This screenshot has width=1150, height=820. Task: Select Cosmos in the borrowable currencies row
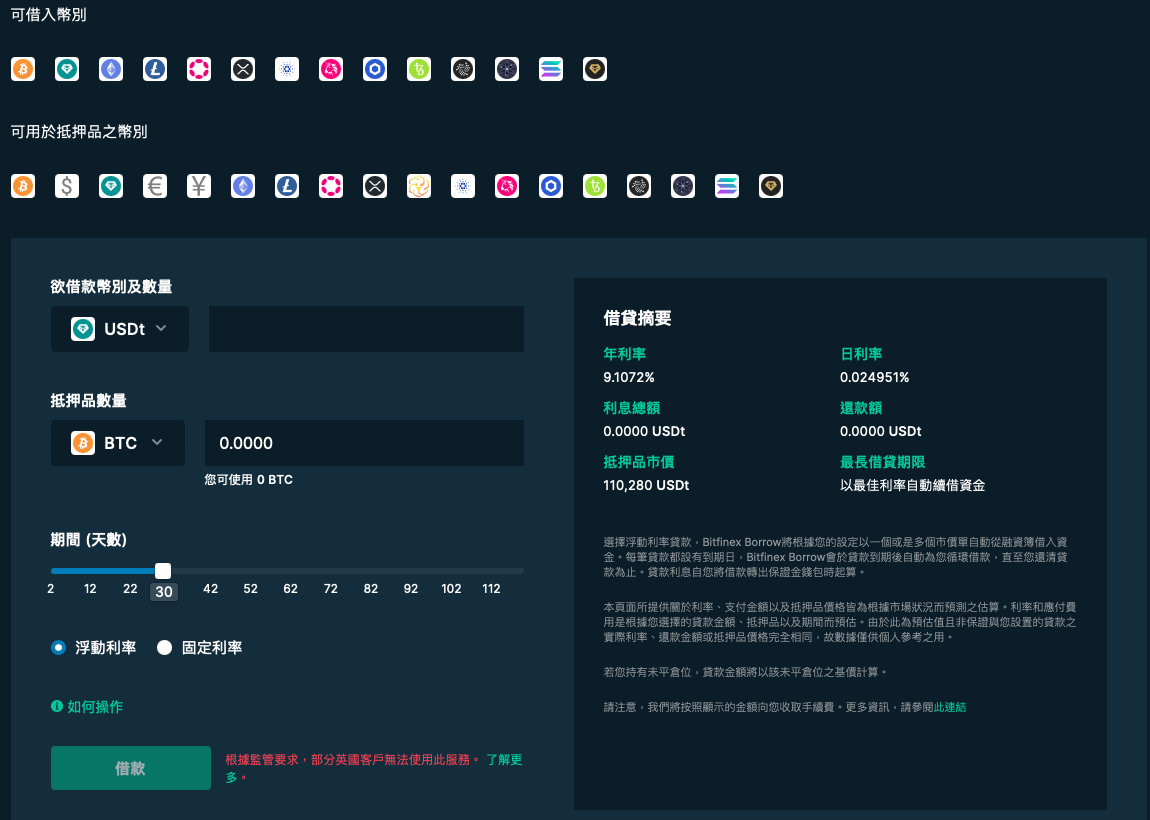(507, 69)
